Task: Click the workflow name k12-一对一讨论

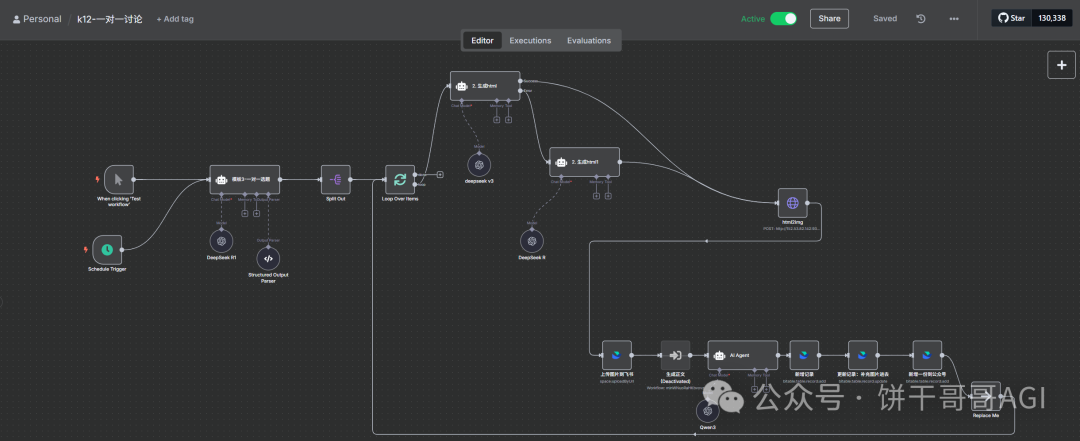Action: 110,19
